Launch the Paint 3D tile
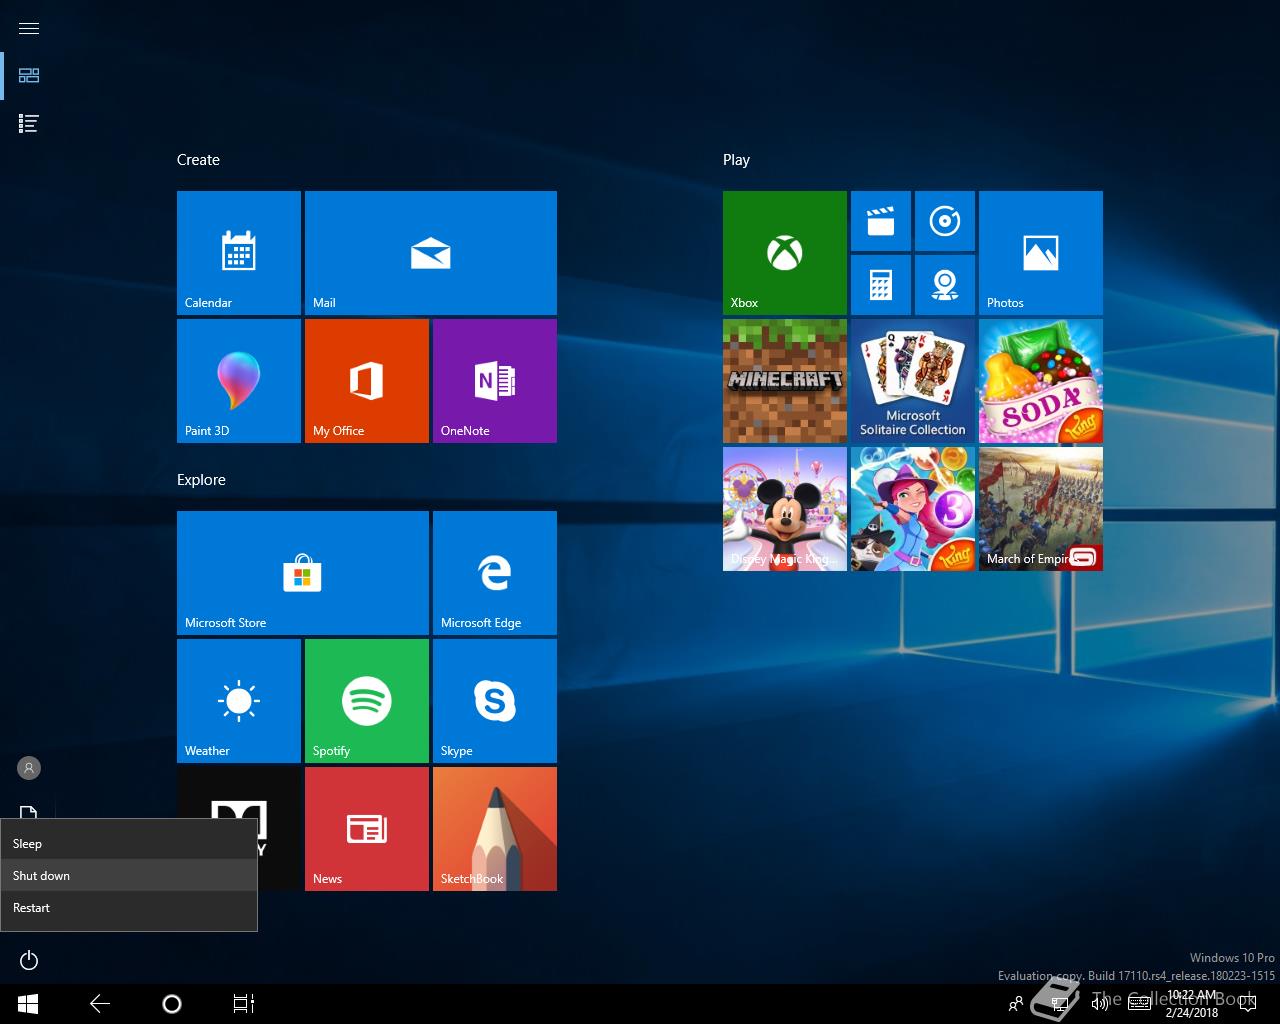Screen dimensions: 1280x1024 (239, 381)
